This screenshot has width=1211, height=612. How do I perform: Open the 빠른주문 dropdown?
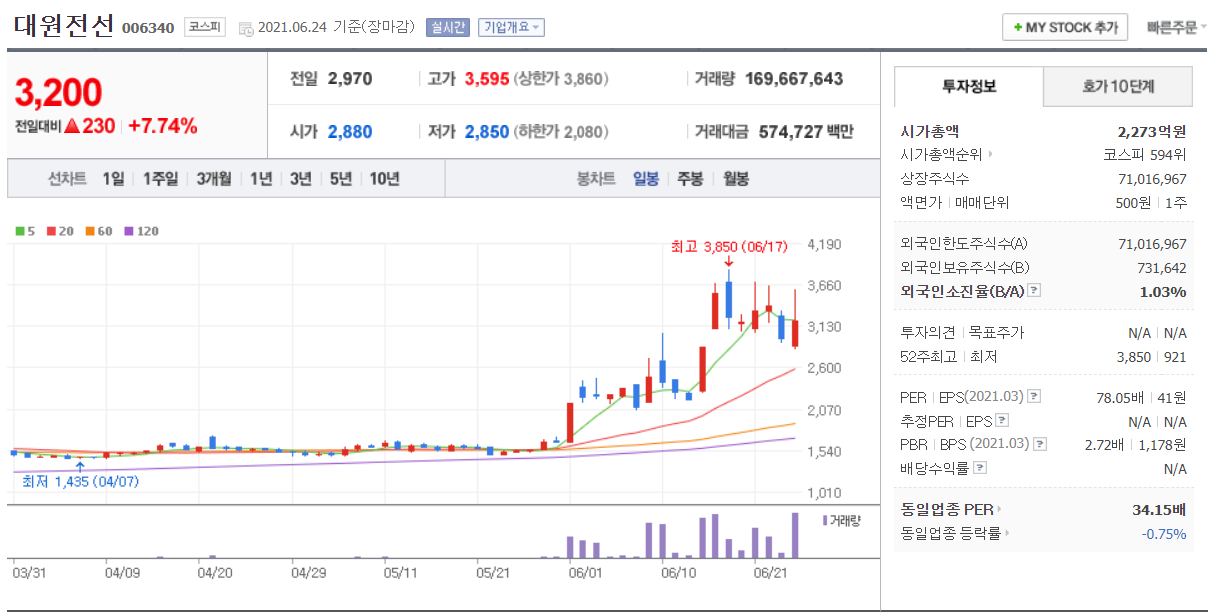[1177, 27]
